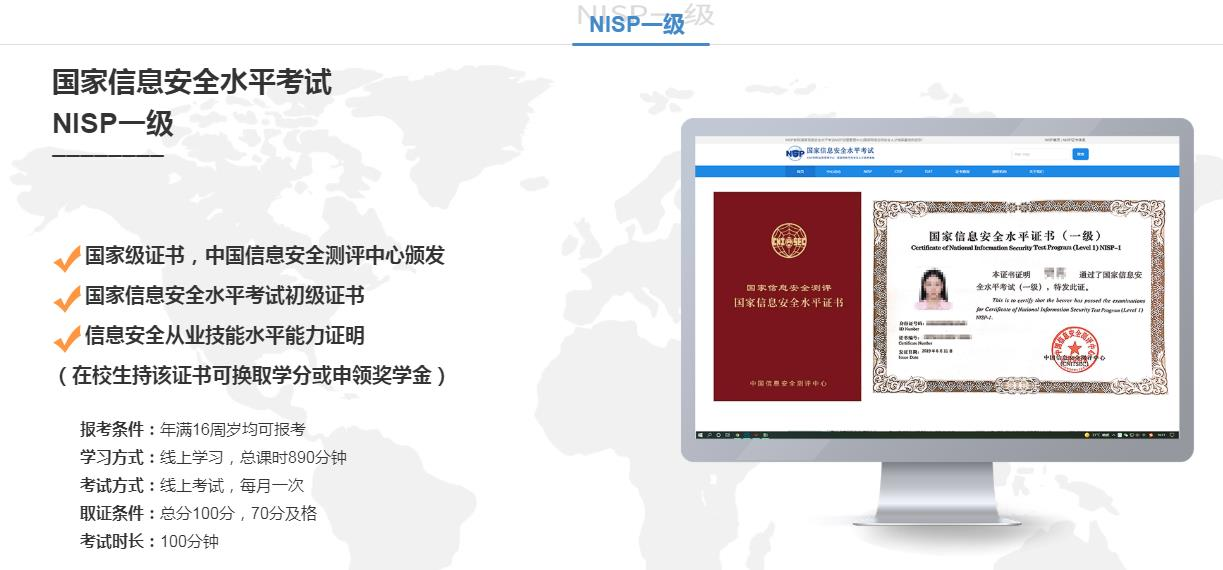
Task: Click the line 取证条件：总分100分，70分及格
Action: (198, 513)
